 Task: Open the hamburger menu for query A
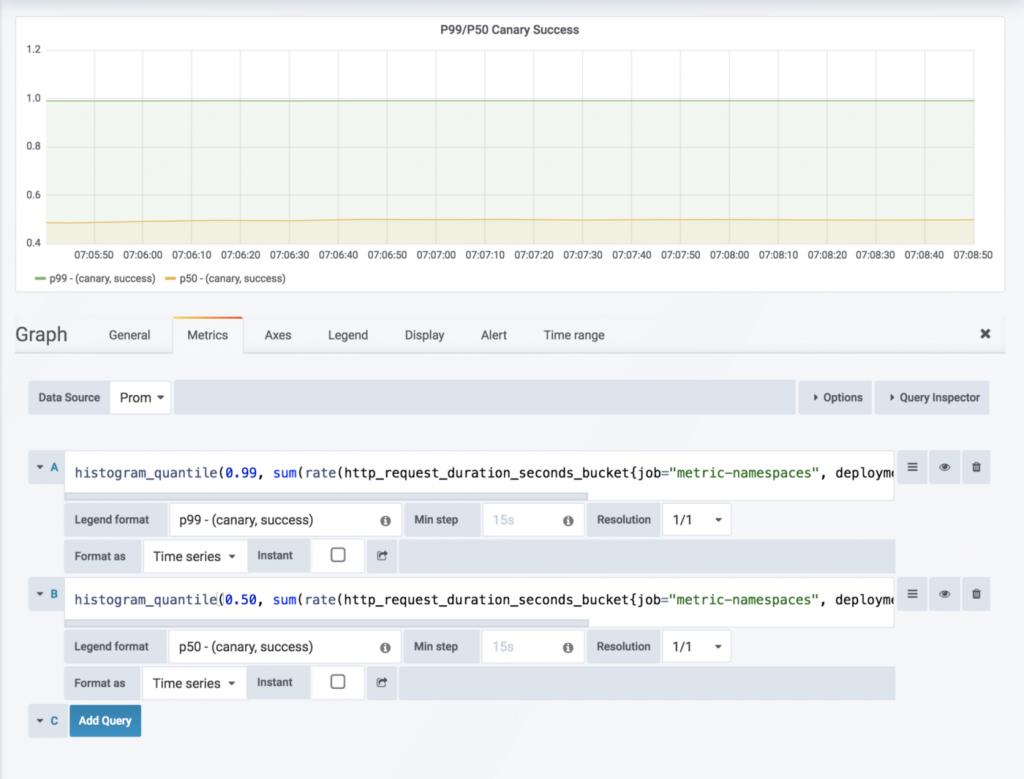click(x=911, y=467)
